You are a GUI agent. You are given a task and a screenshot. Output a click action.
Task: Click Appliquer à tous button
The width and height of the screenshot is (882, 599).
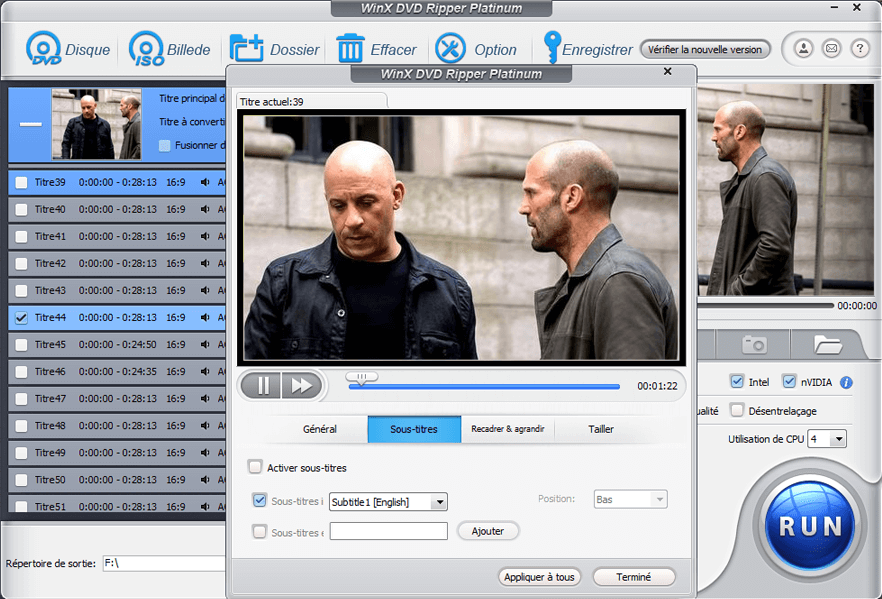539,577
